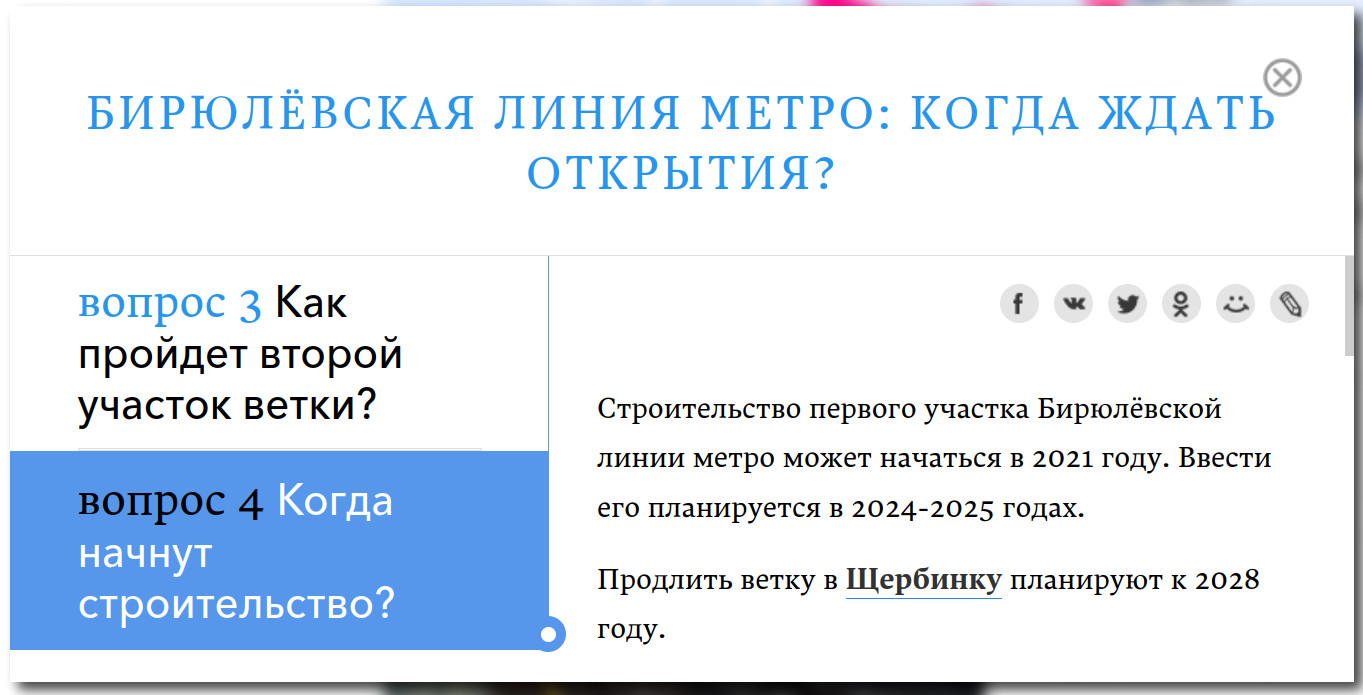Click the "вопрос 4" label in the highlighted item
The height and width of the screenshot is (695, 1363).
coord(170,501)
